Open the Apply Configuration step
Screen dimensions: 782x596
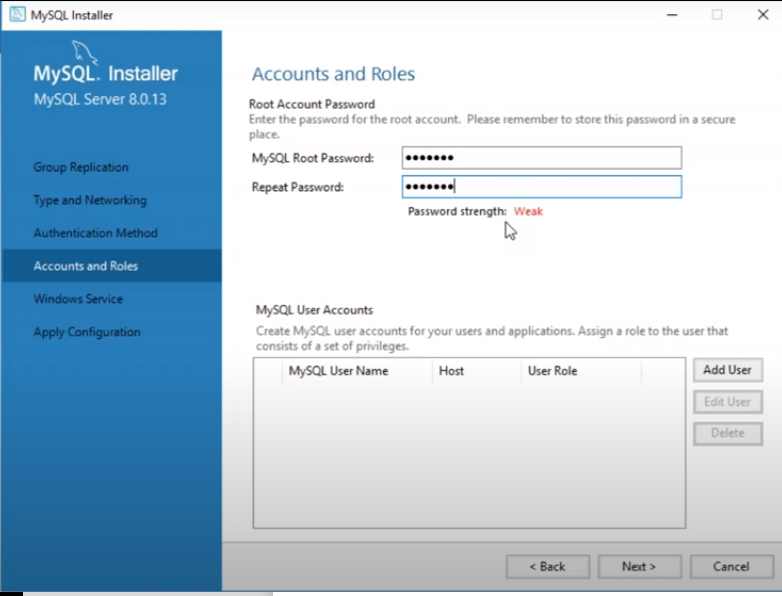coord(87,332)
